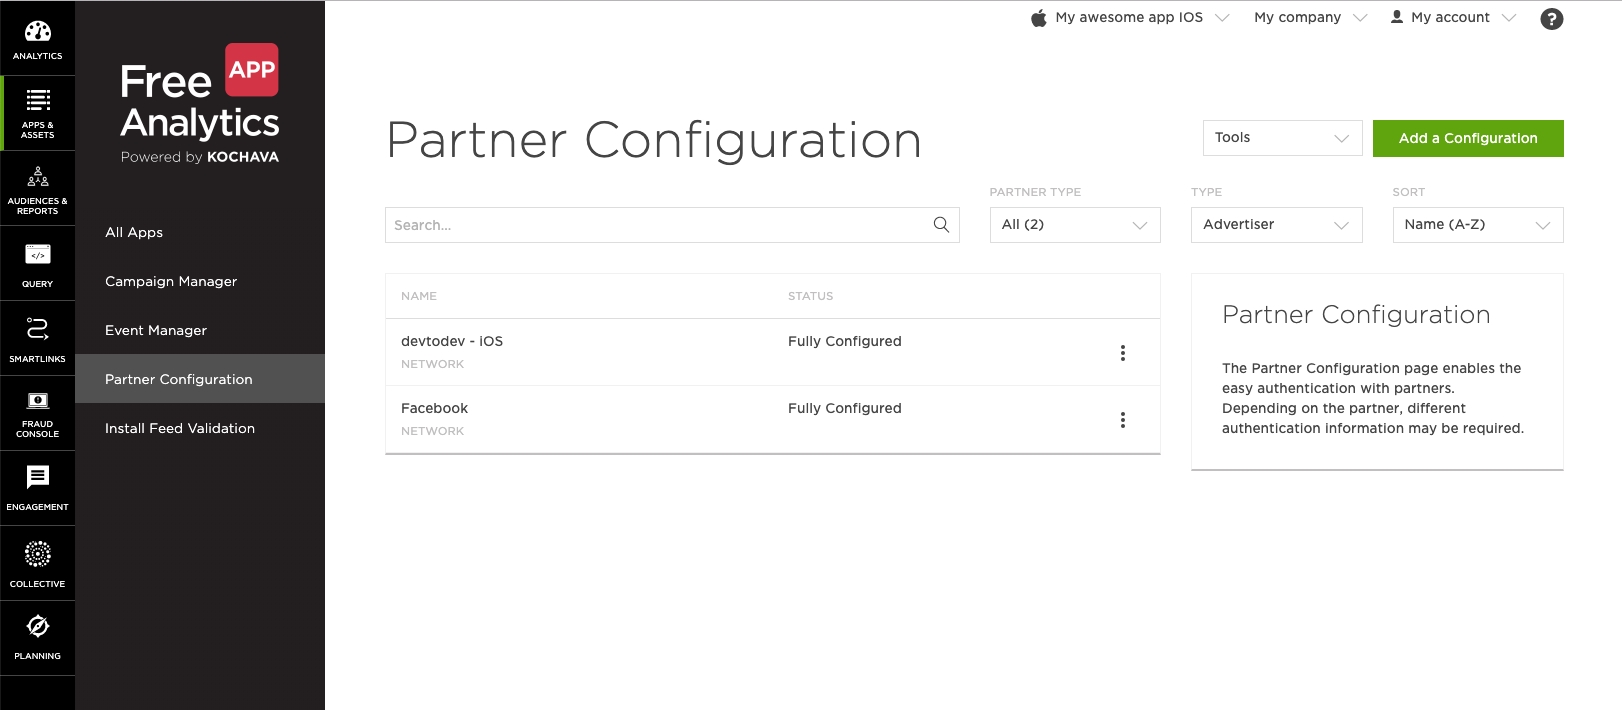
Task: Click the search magnifier icon
Action: point(941,225)
